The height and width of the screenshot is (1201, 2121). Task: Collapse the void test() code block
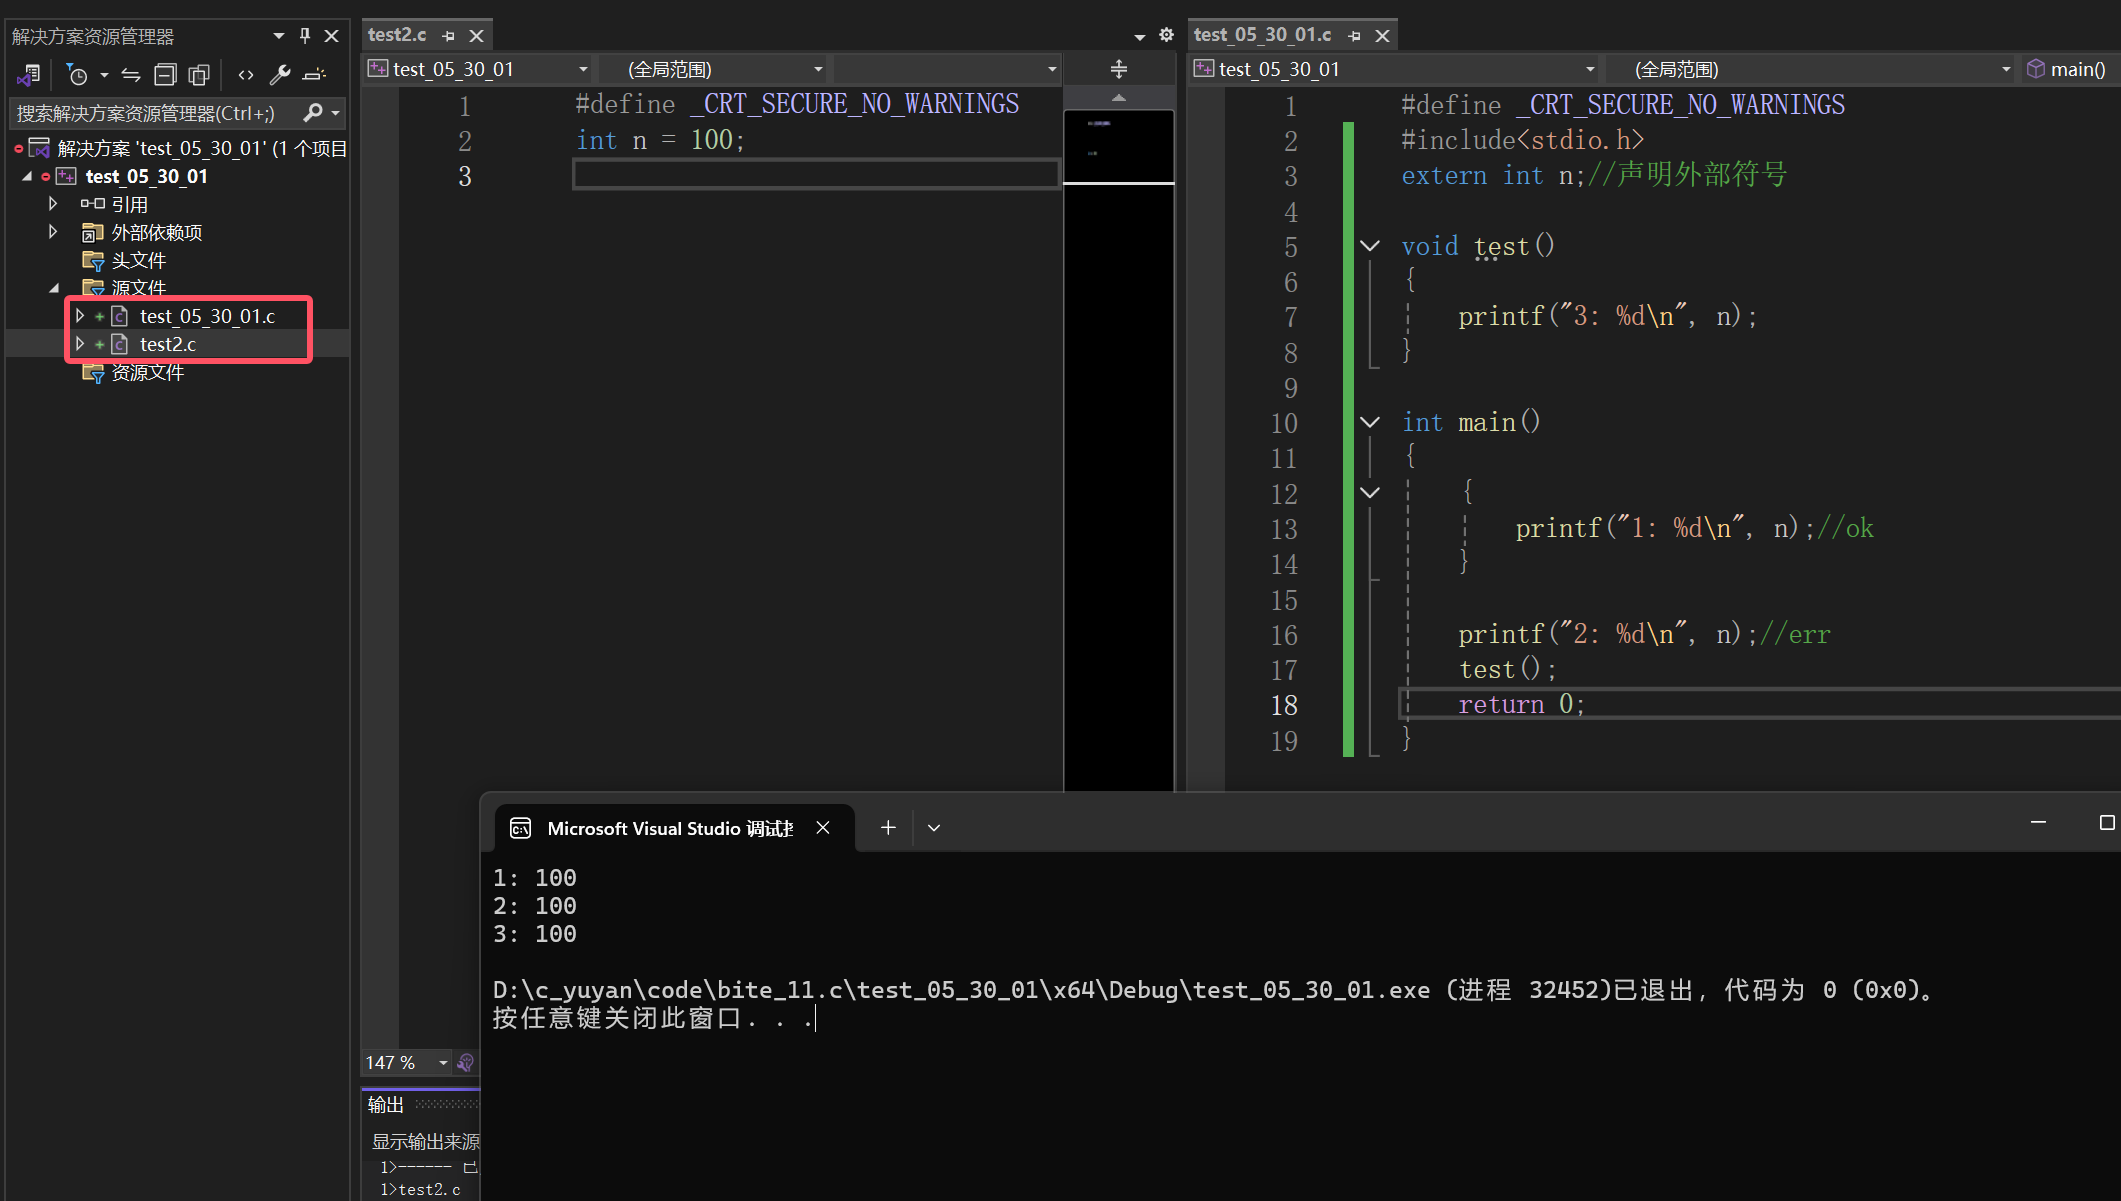pyautogui.click(x=1370, y=246)
